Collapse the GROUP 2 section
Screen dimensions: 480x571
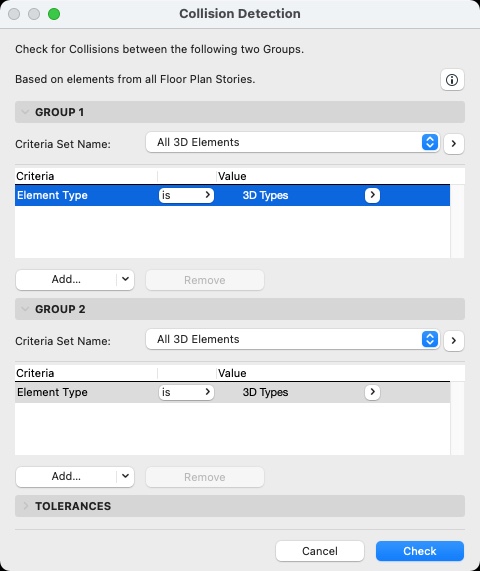25,309
